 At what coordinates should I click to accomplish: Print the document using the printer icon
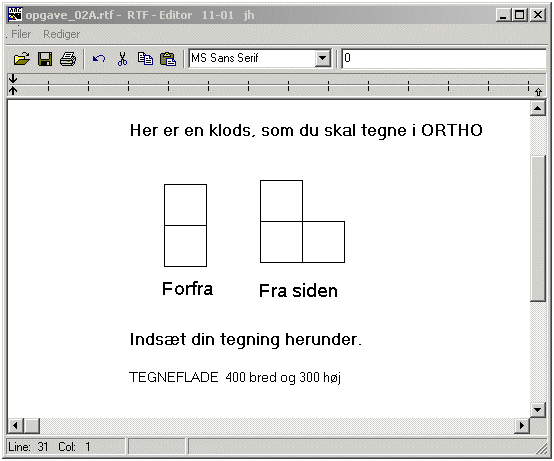pos(68,59)
